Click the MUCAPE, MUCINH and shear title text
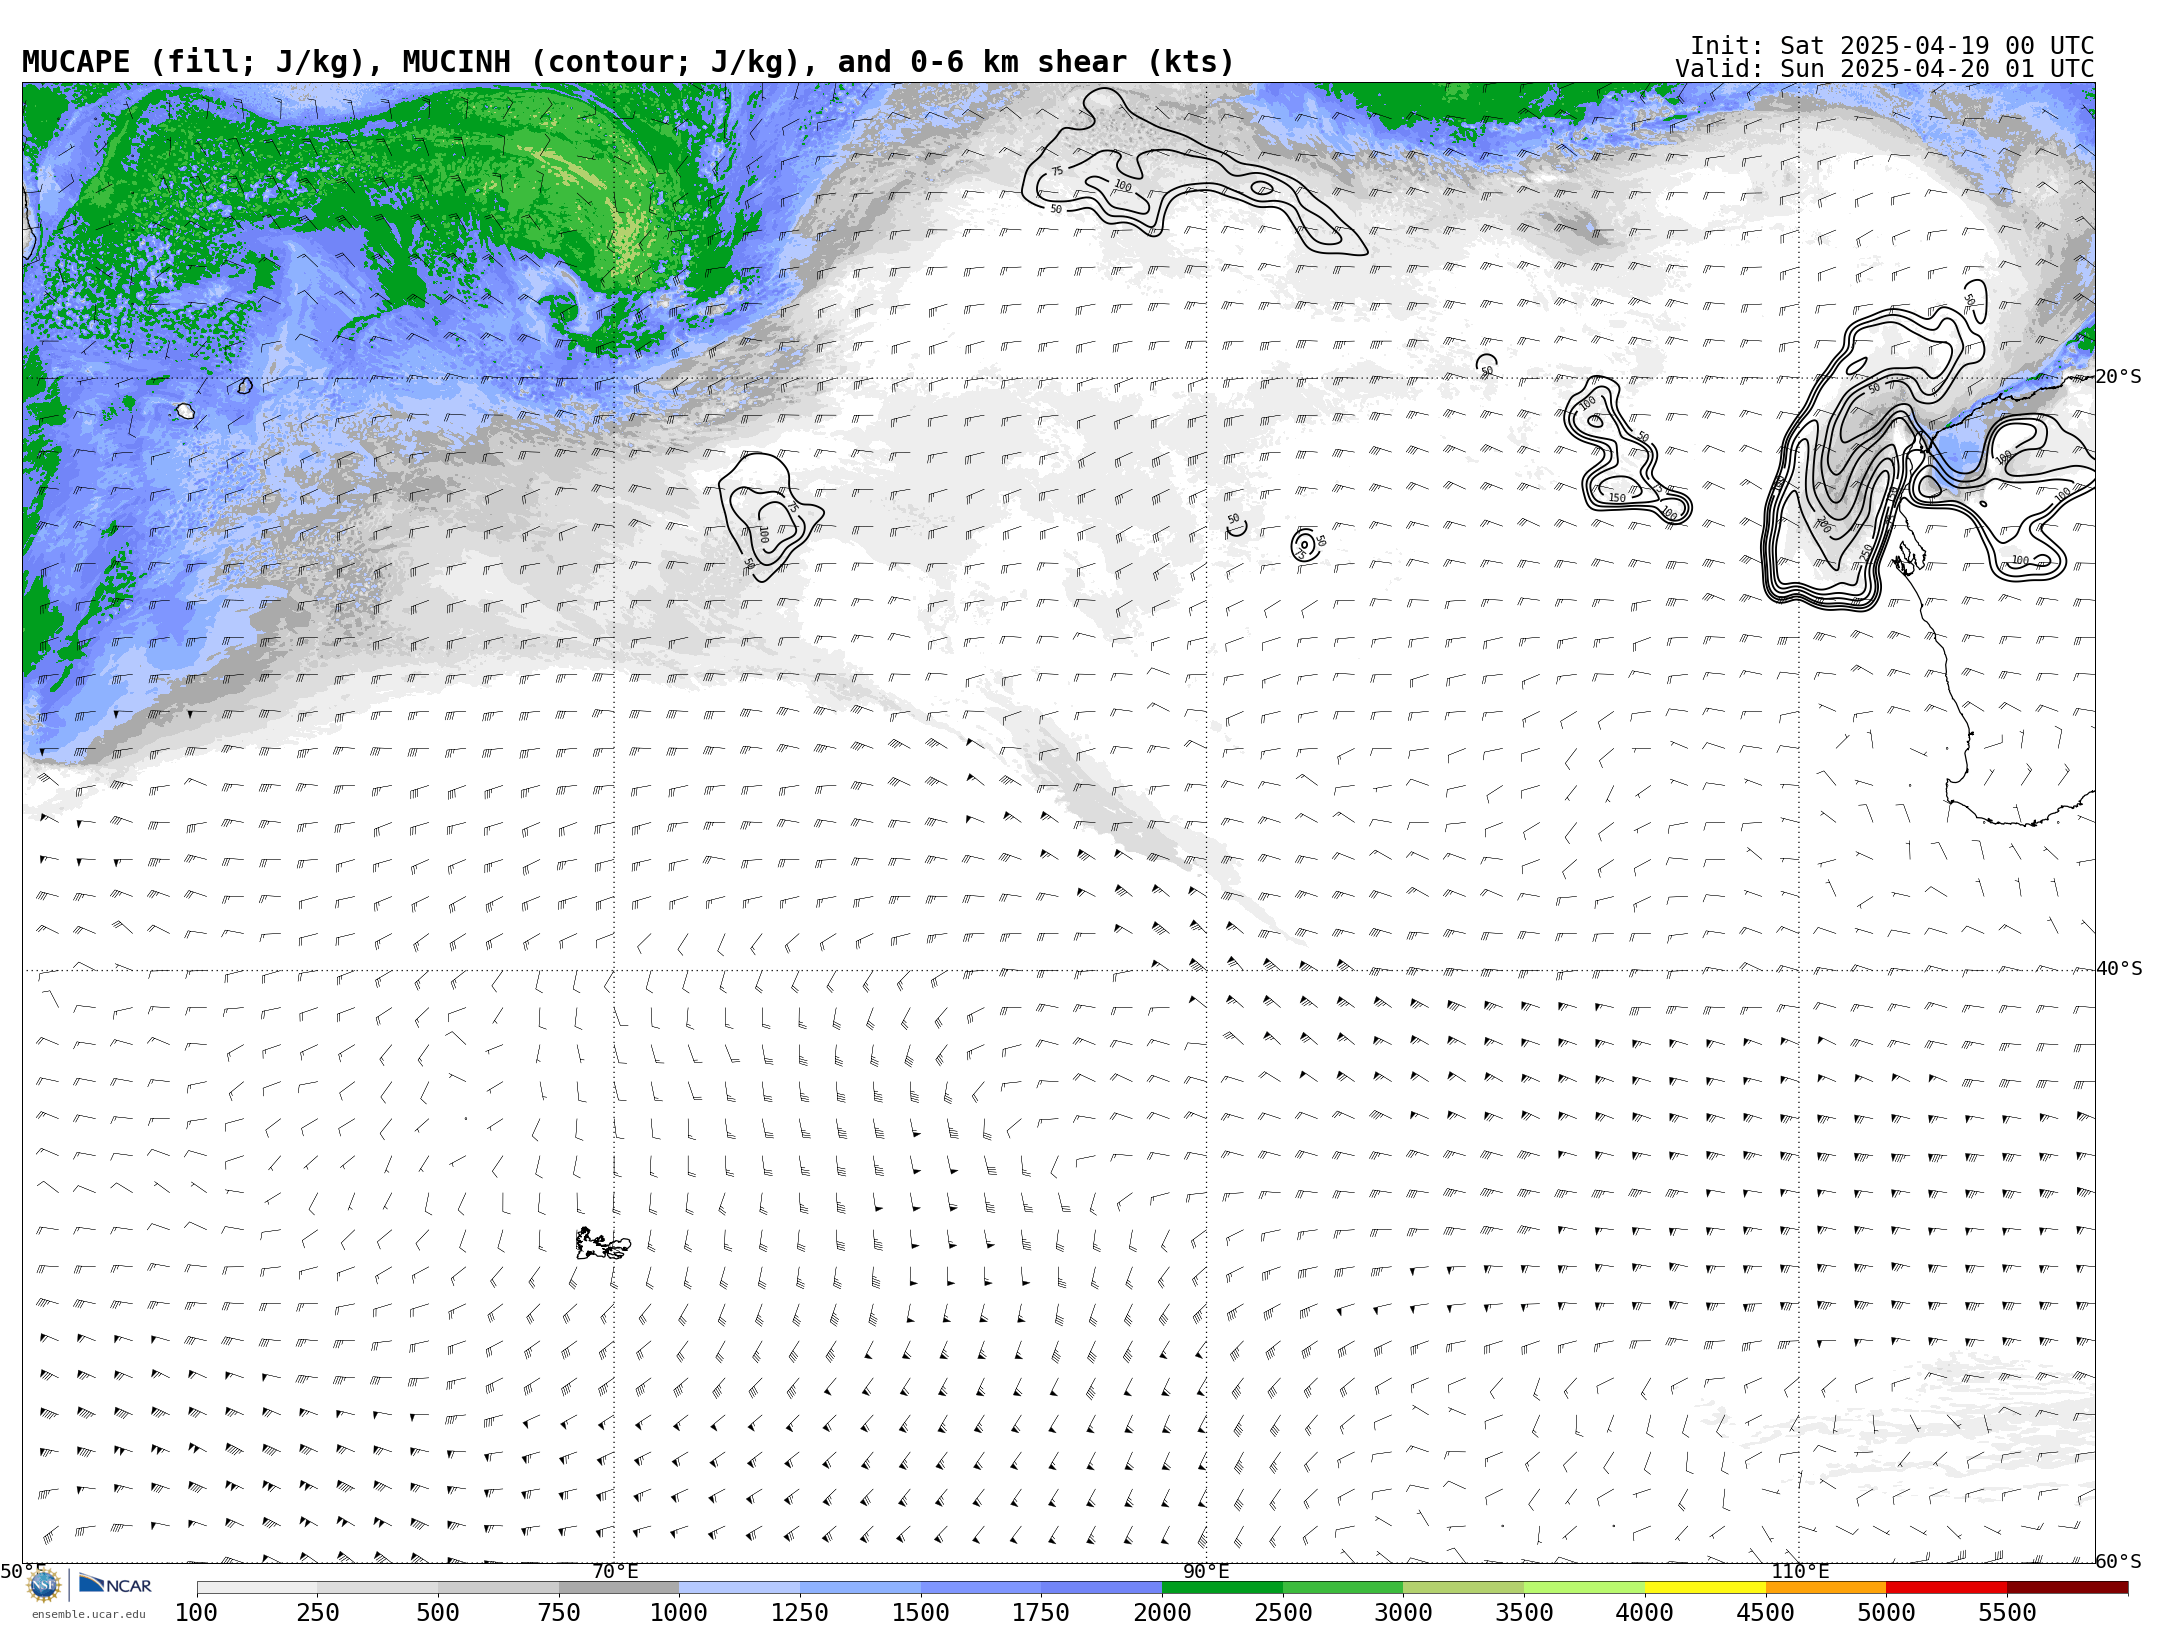This screenshot has width=2160, height=1626. (628, 62)
